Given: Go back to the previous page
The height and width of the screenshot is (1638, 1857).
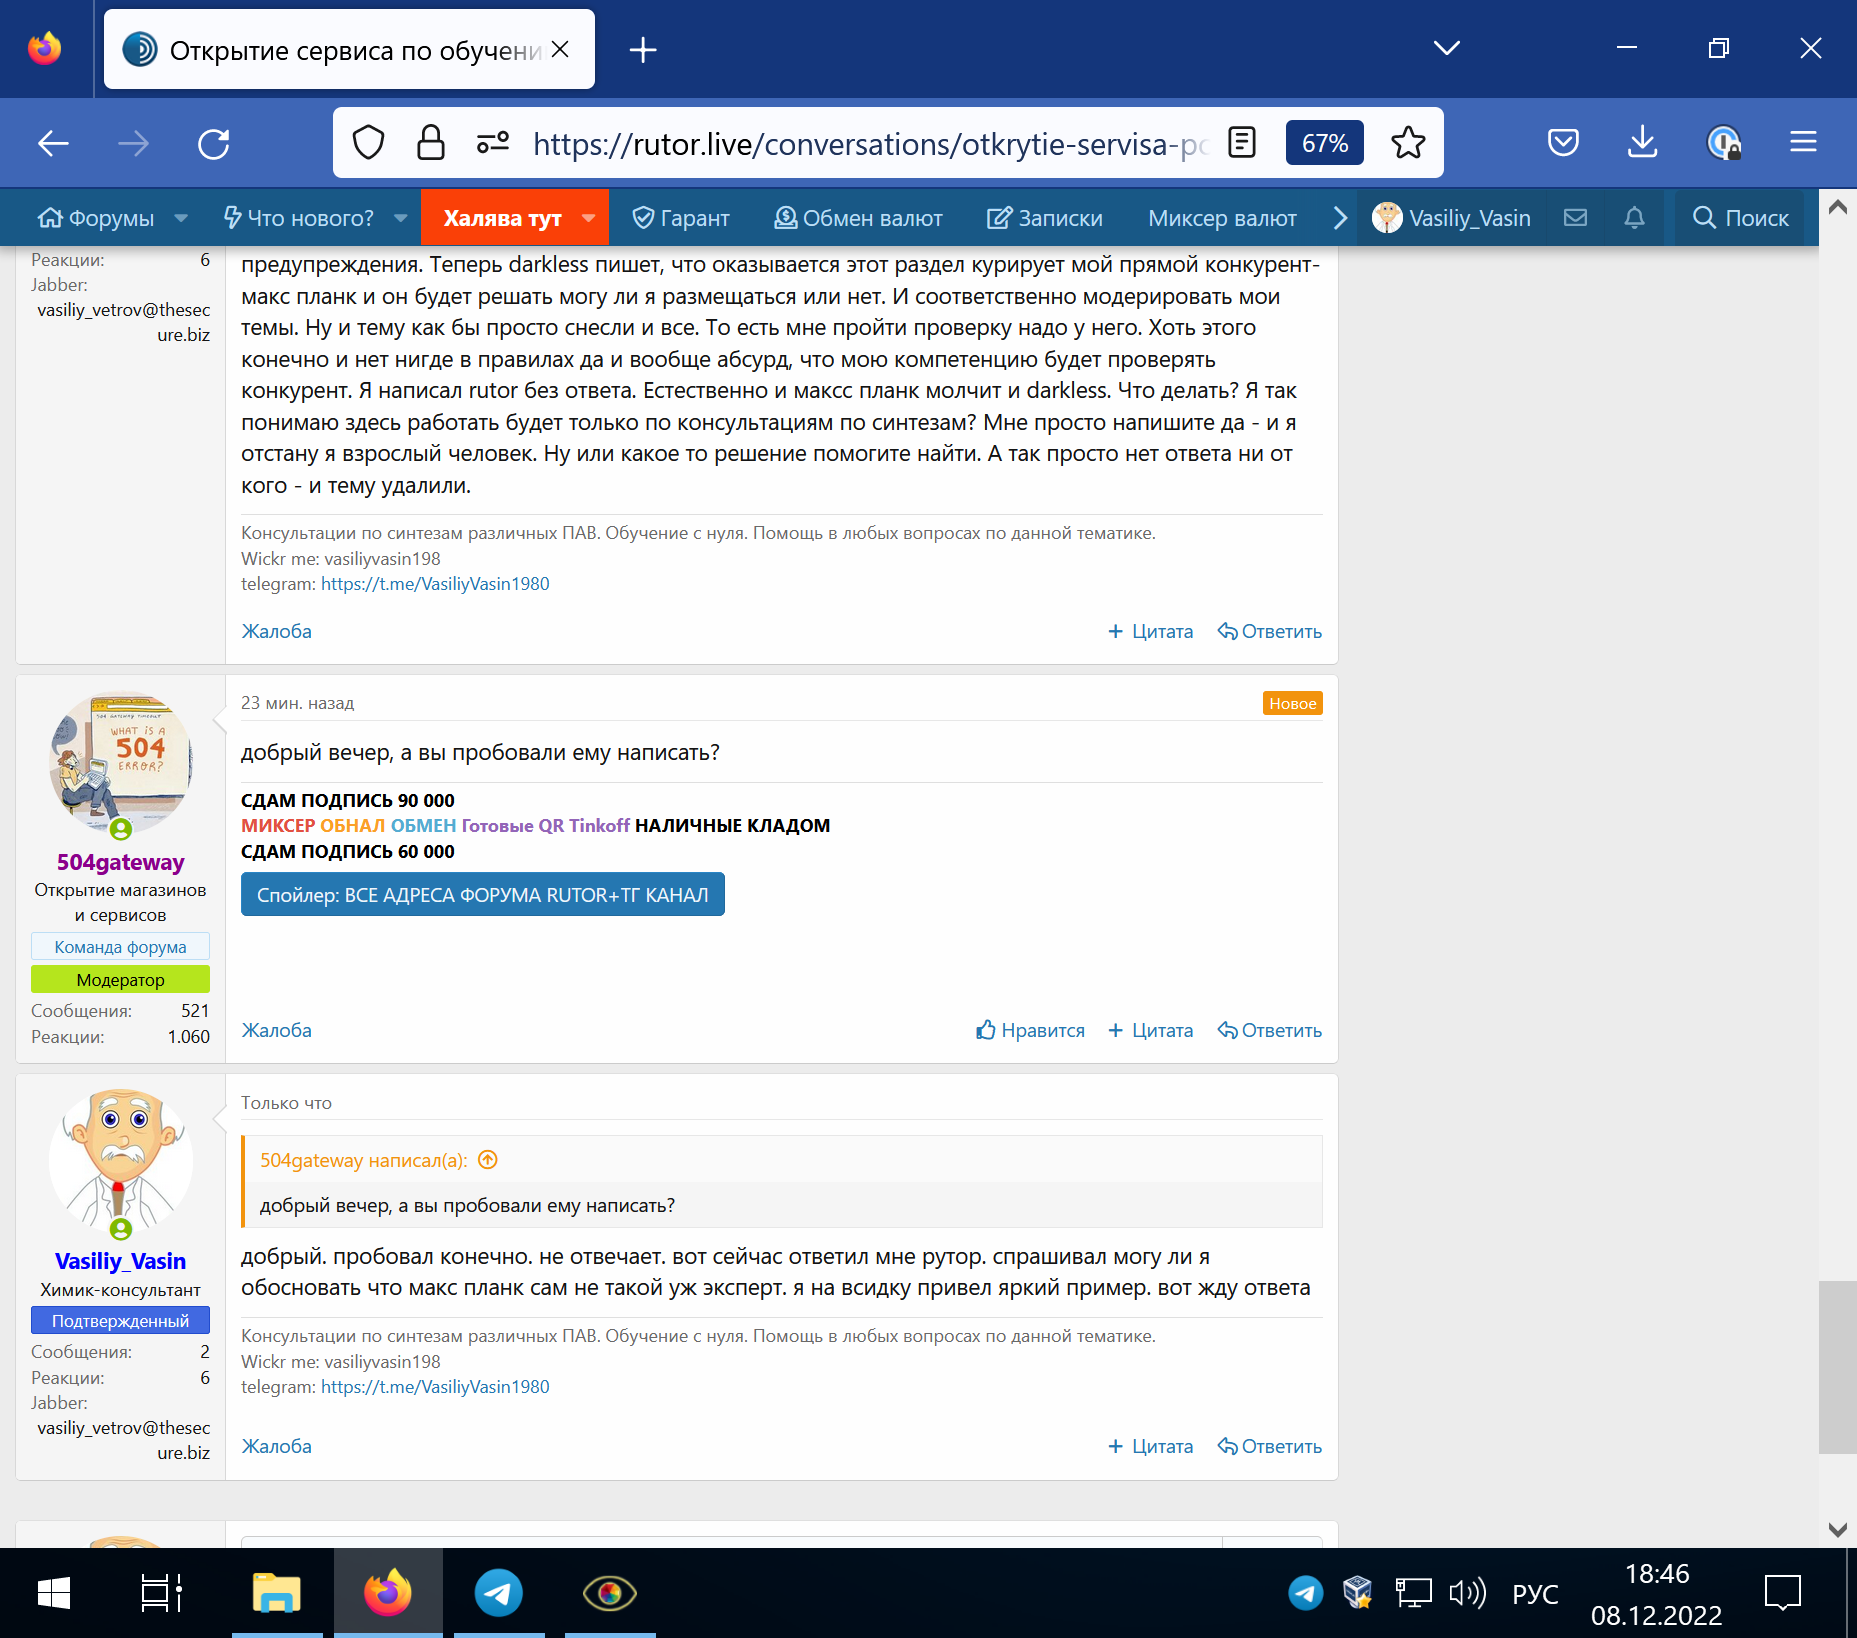Looking at the screenshot, I should pos(53,144).
